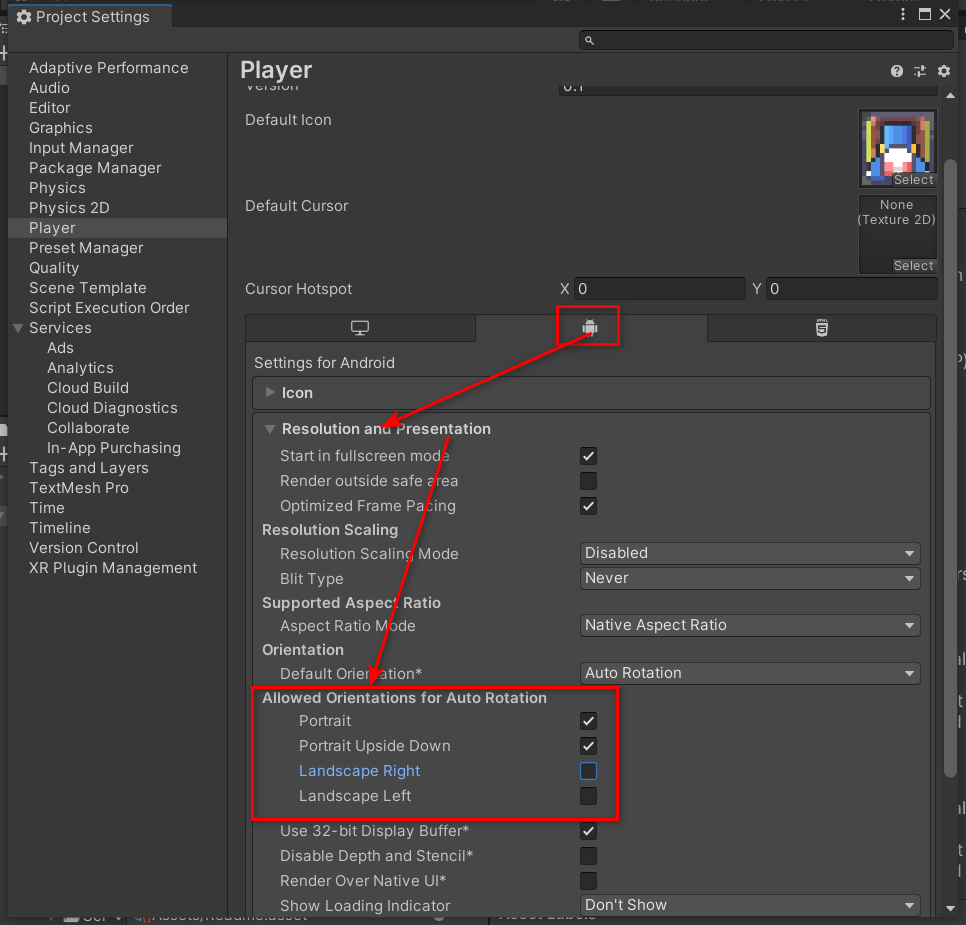Open Adaptive Performance settings

point(108,68)
